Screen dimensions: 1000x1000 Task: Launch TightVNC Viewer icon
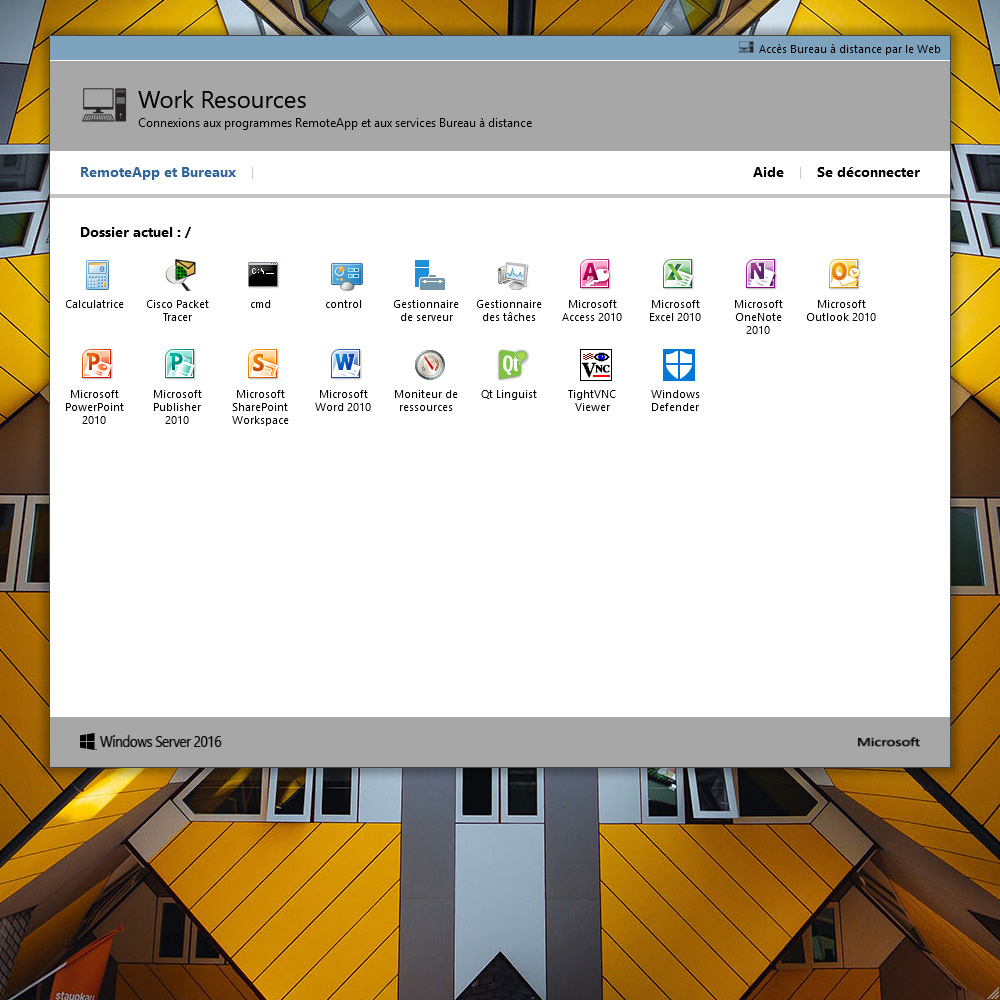(595, 365)
